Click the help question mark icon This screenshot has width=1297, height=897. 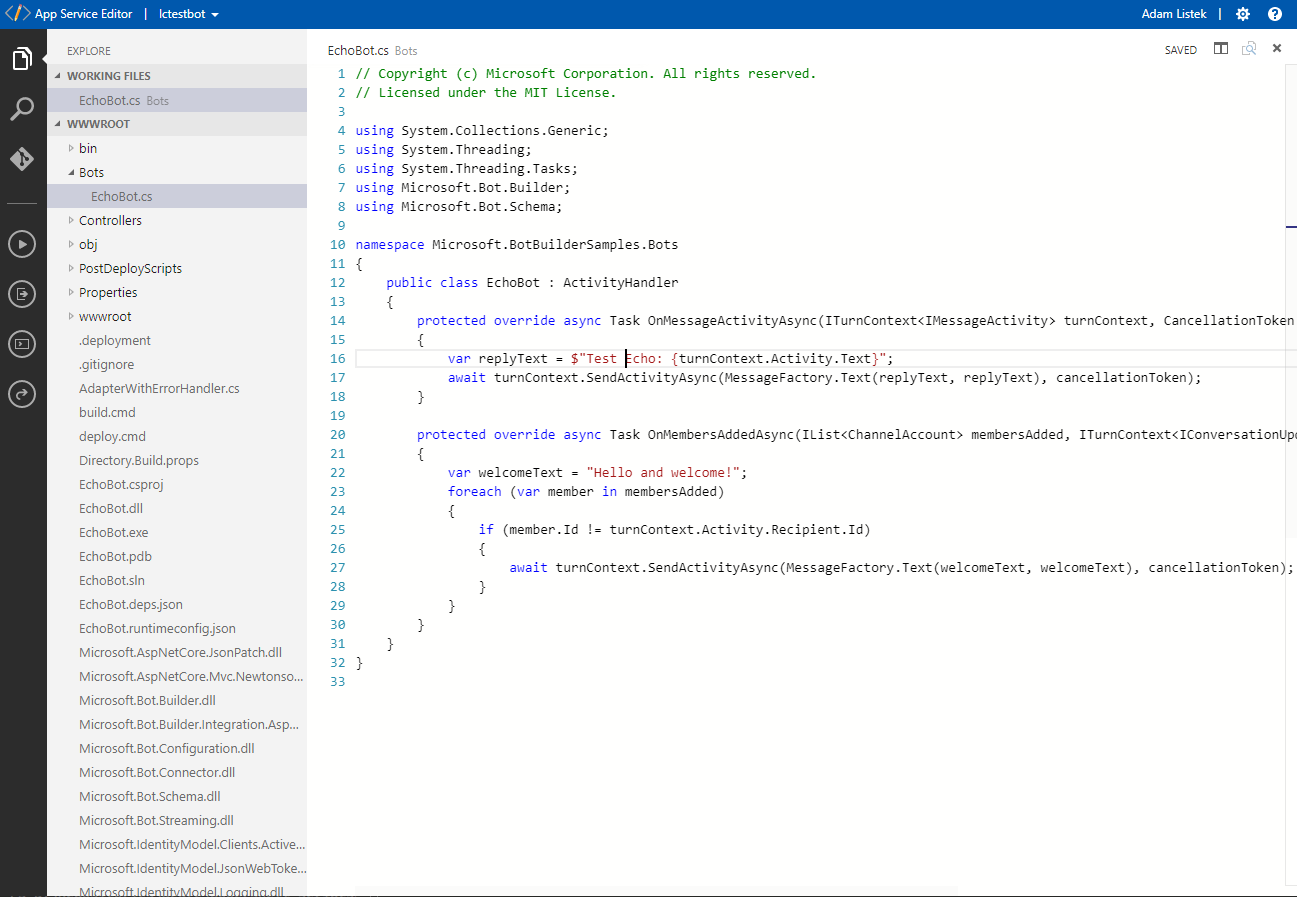click(x=1275, y=14)
